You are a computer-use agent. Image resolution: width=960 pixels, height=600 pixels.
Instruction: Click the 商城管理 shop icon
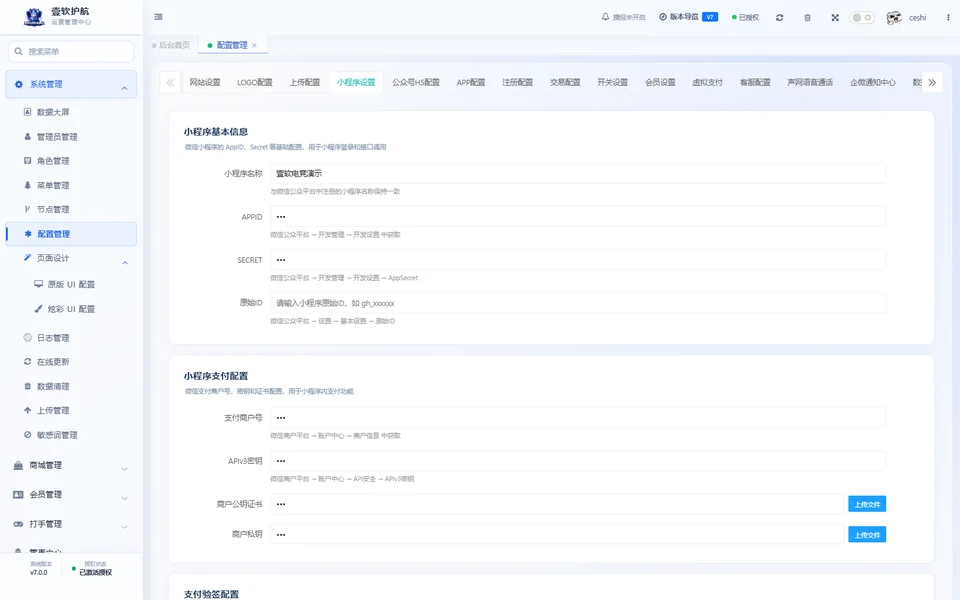click(18, 465)
